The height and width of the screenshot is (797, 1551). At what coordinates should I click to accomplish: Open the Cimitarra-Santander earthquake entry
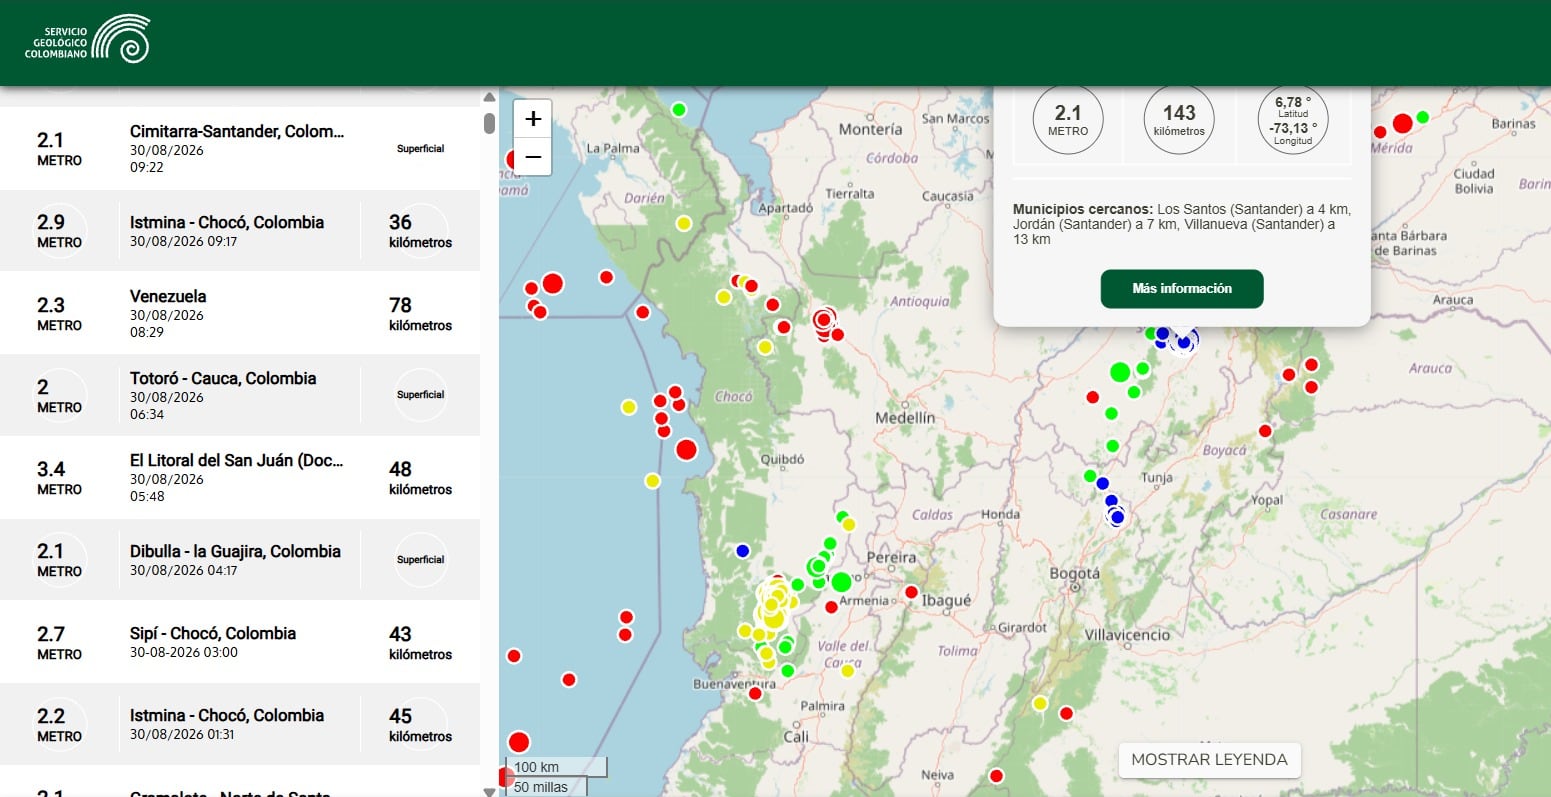coord(240,148)
